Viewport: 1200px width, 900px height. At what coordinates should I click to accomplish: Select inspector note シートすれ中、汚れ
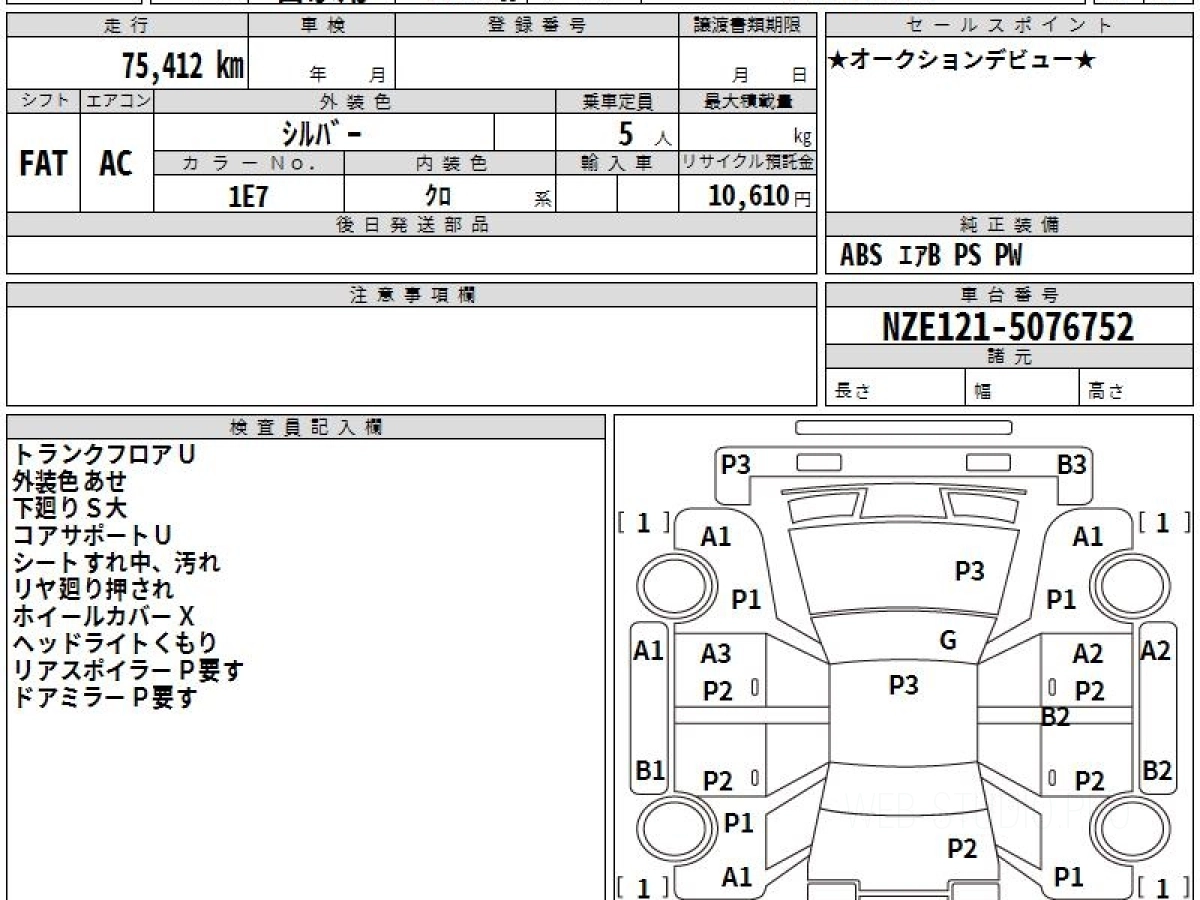[x=116, y=562]
